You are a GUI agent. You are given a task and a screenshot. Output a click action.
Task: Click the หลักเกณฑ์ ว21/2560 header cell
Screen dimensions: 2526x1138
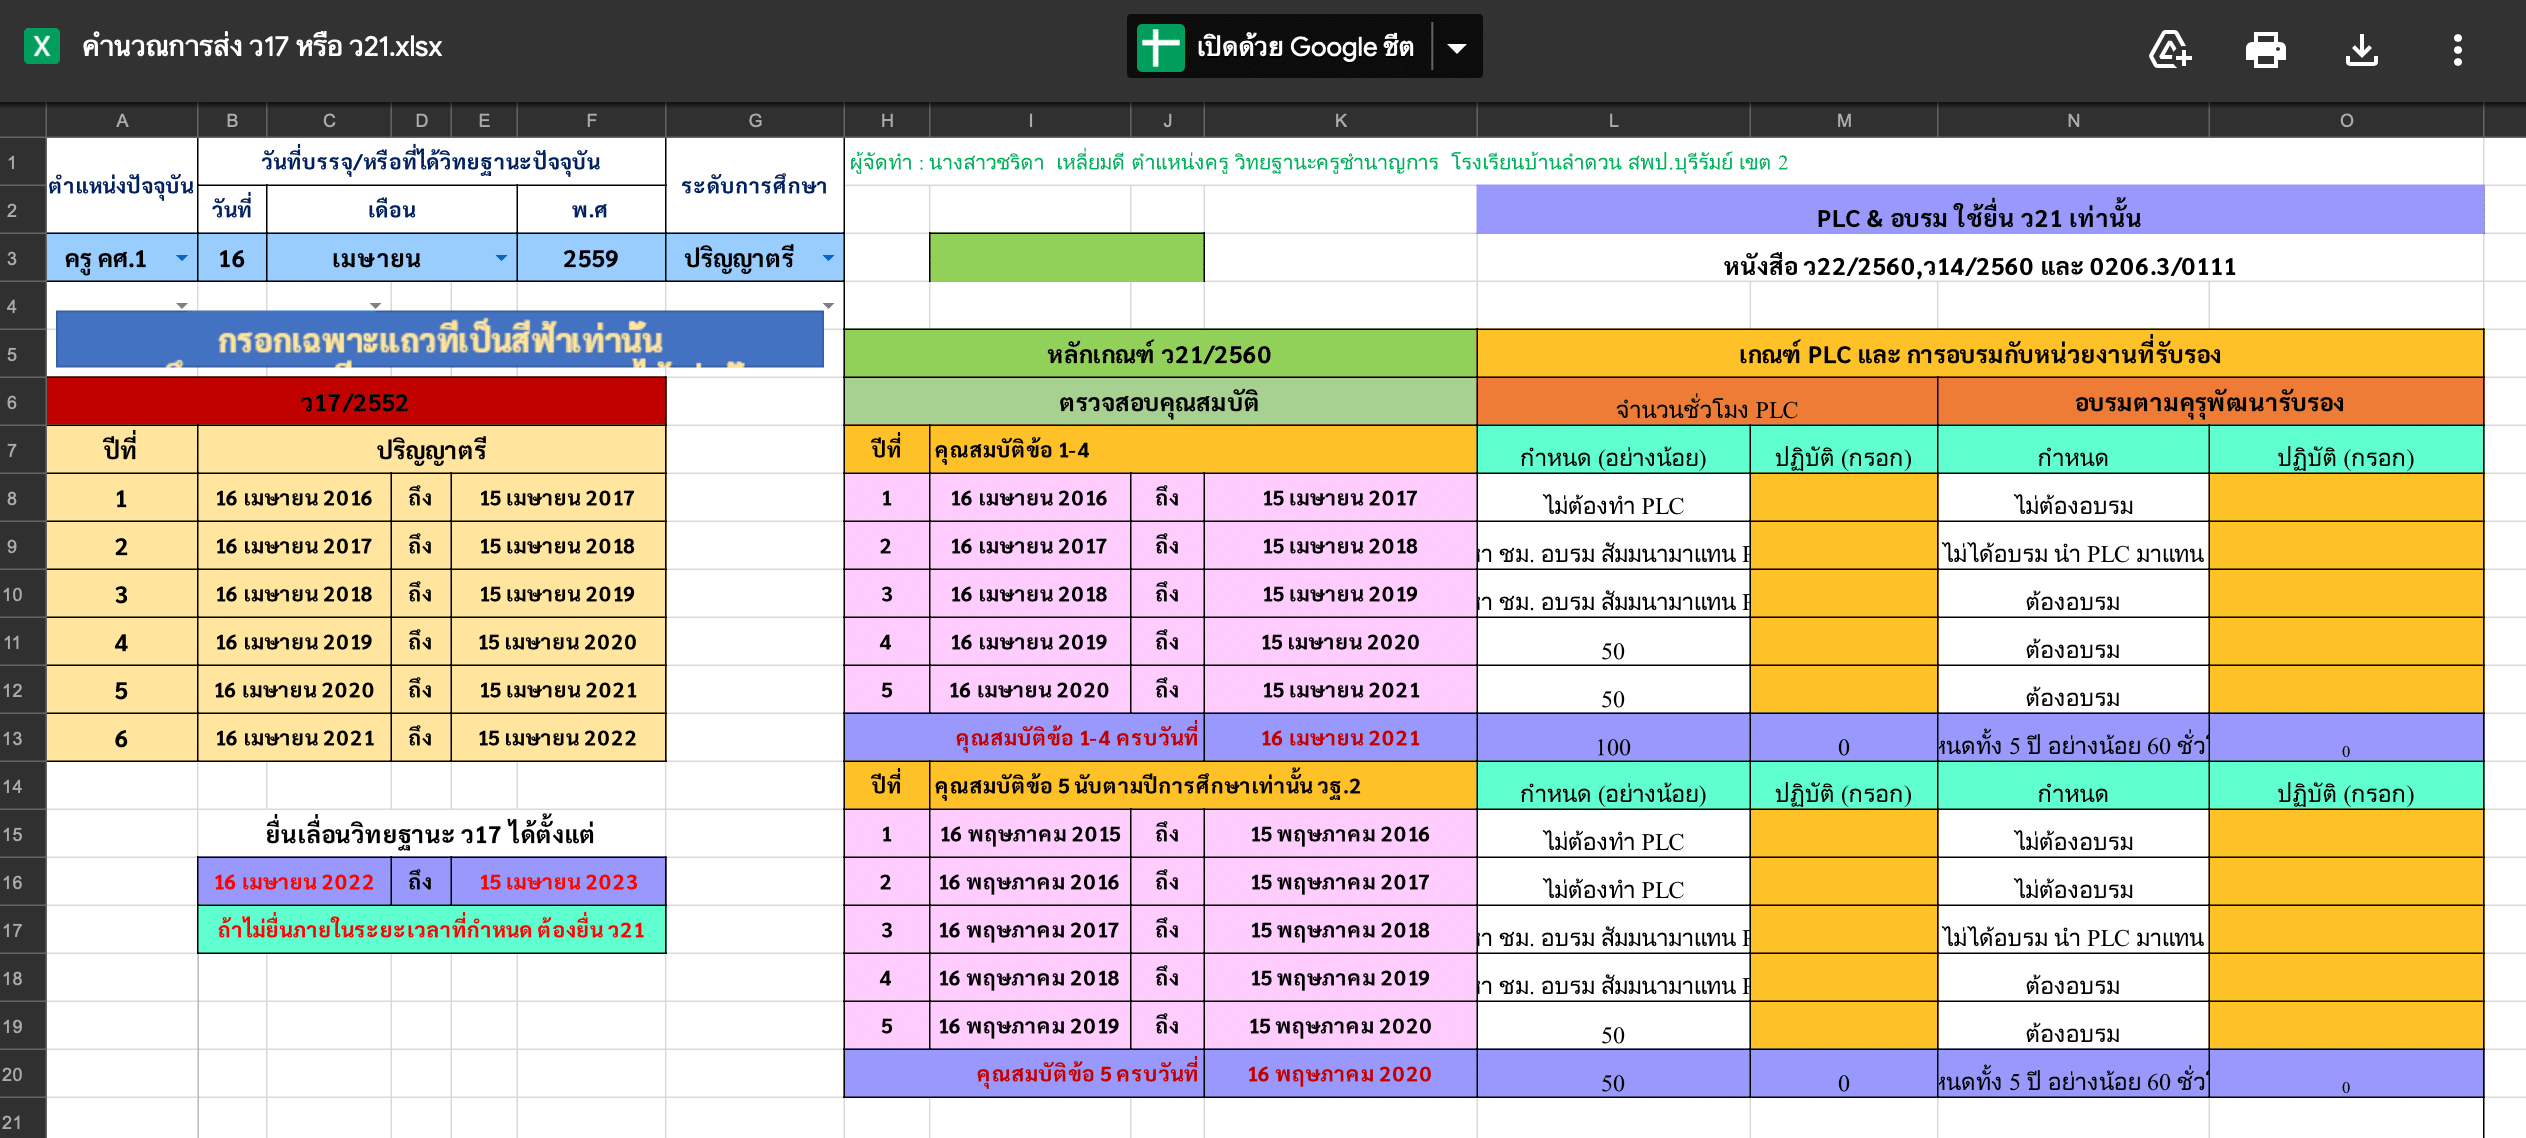point(1160,354)
